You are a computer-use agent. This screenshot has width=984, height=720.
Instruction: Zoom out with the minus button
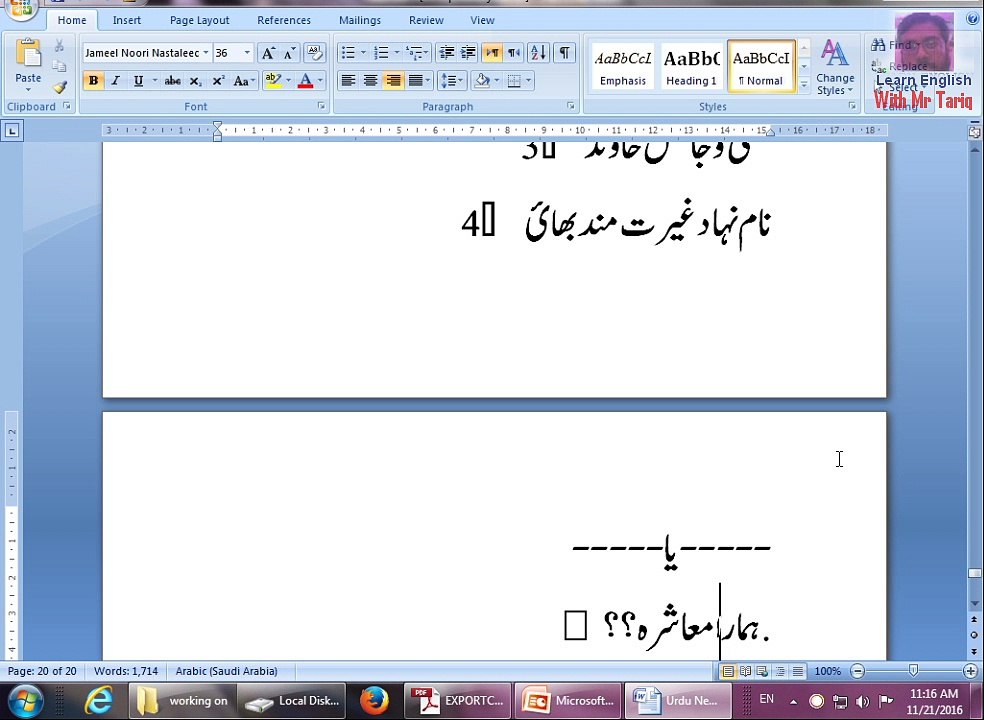pos(857,671)
